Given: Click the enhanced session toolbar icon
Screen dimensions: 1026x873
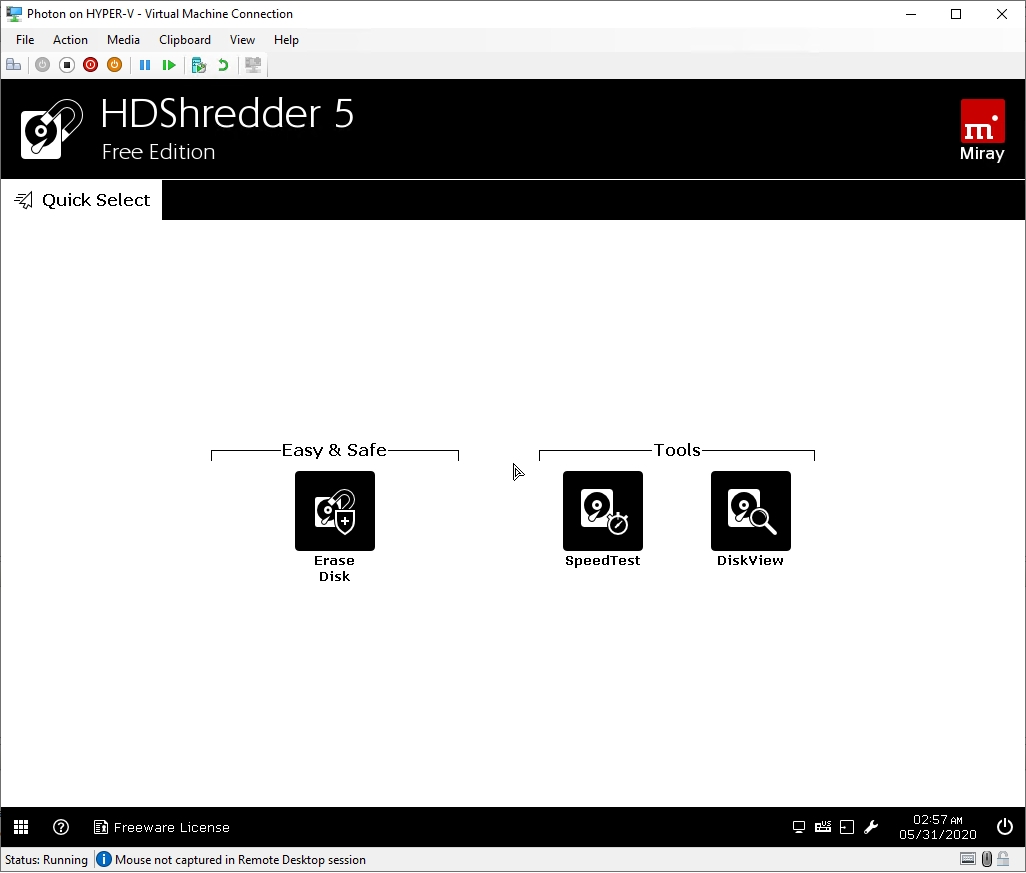Looking at the screenshot, I should pyautogui.click(x=253, y=65).
